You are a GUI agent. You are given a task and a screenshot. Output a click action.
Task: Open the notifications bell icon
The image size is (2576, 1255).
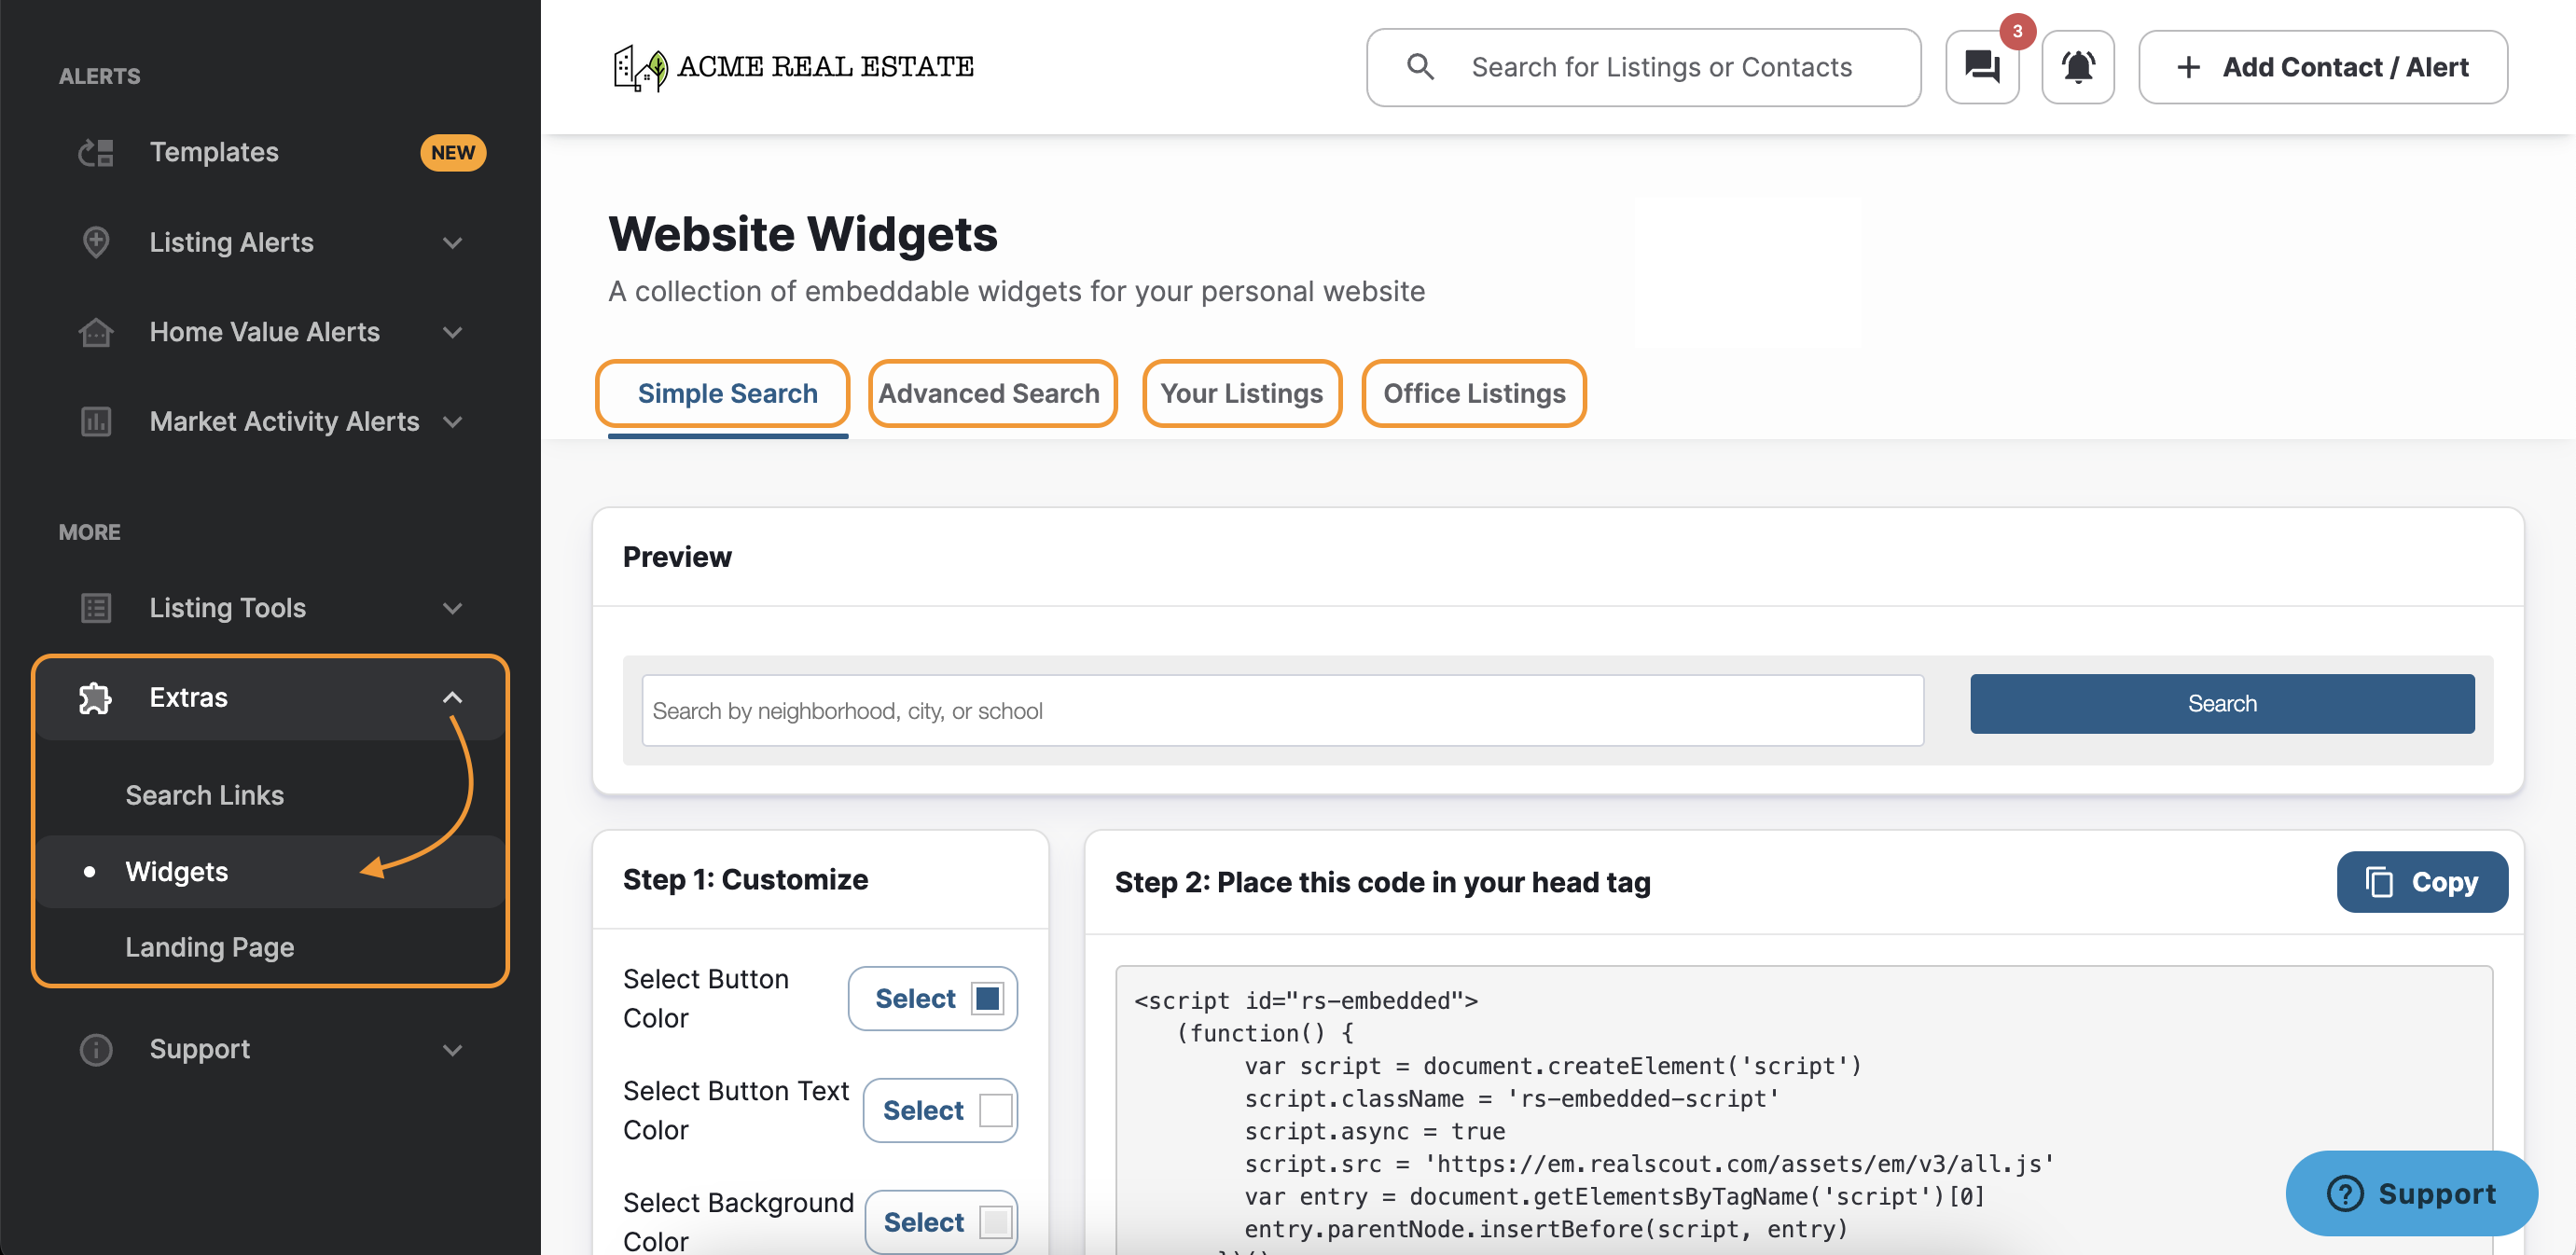click(2078, 67)
